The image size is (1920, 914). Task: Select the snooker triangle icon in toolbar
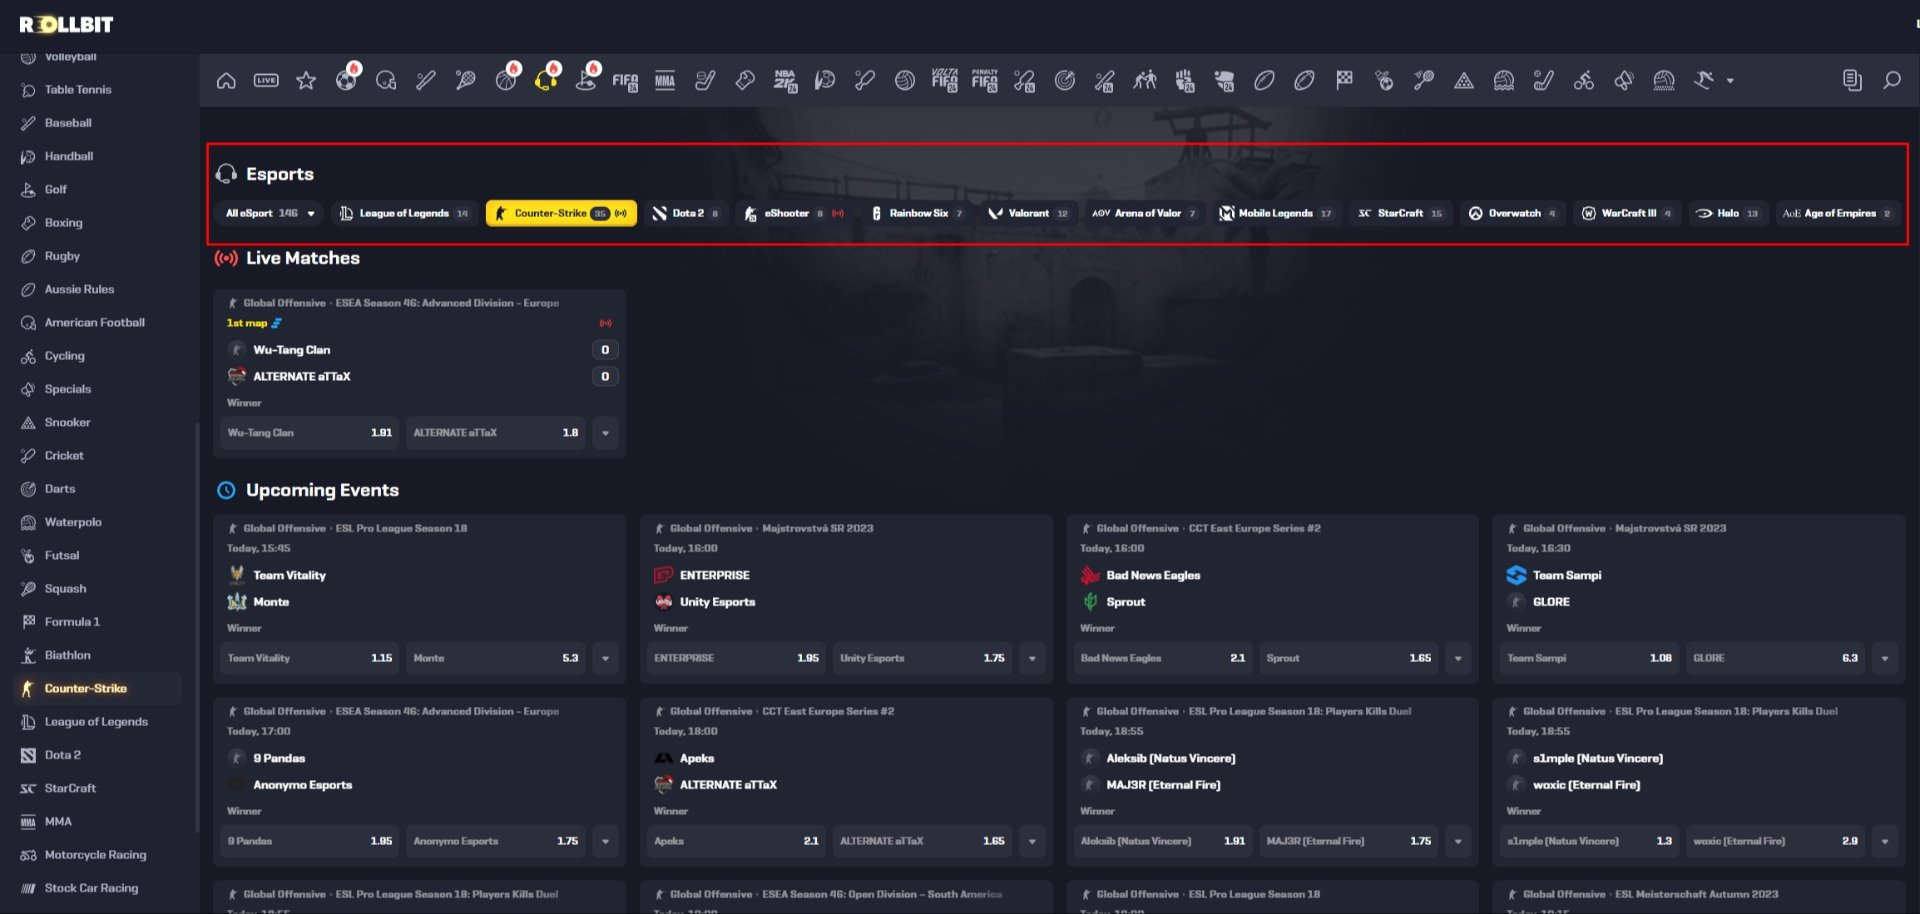pos(1464,80)
